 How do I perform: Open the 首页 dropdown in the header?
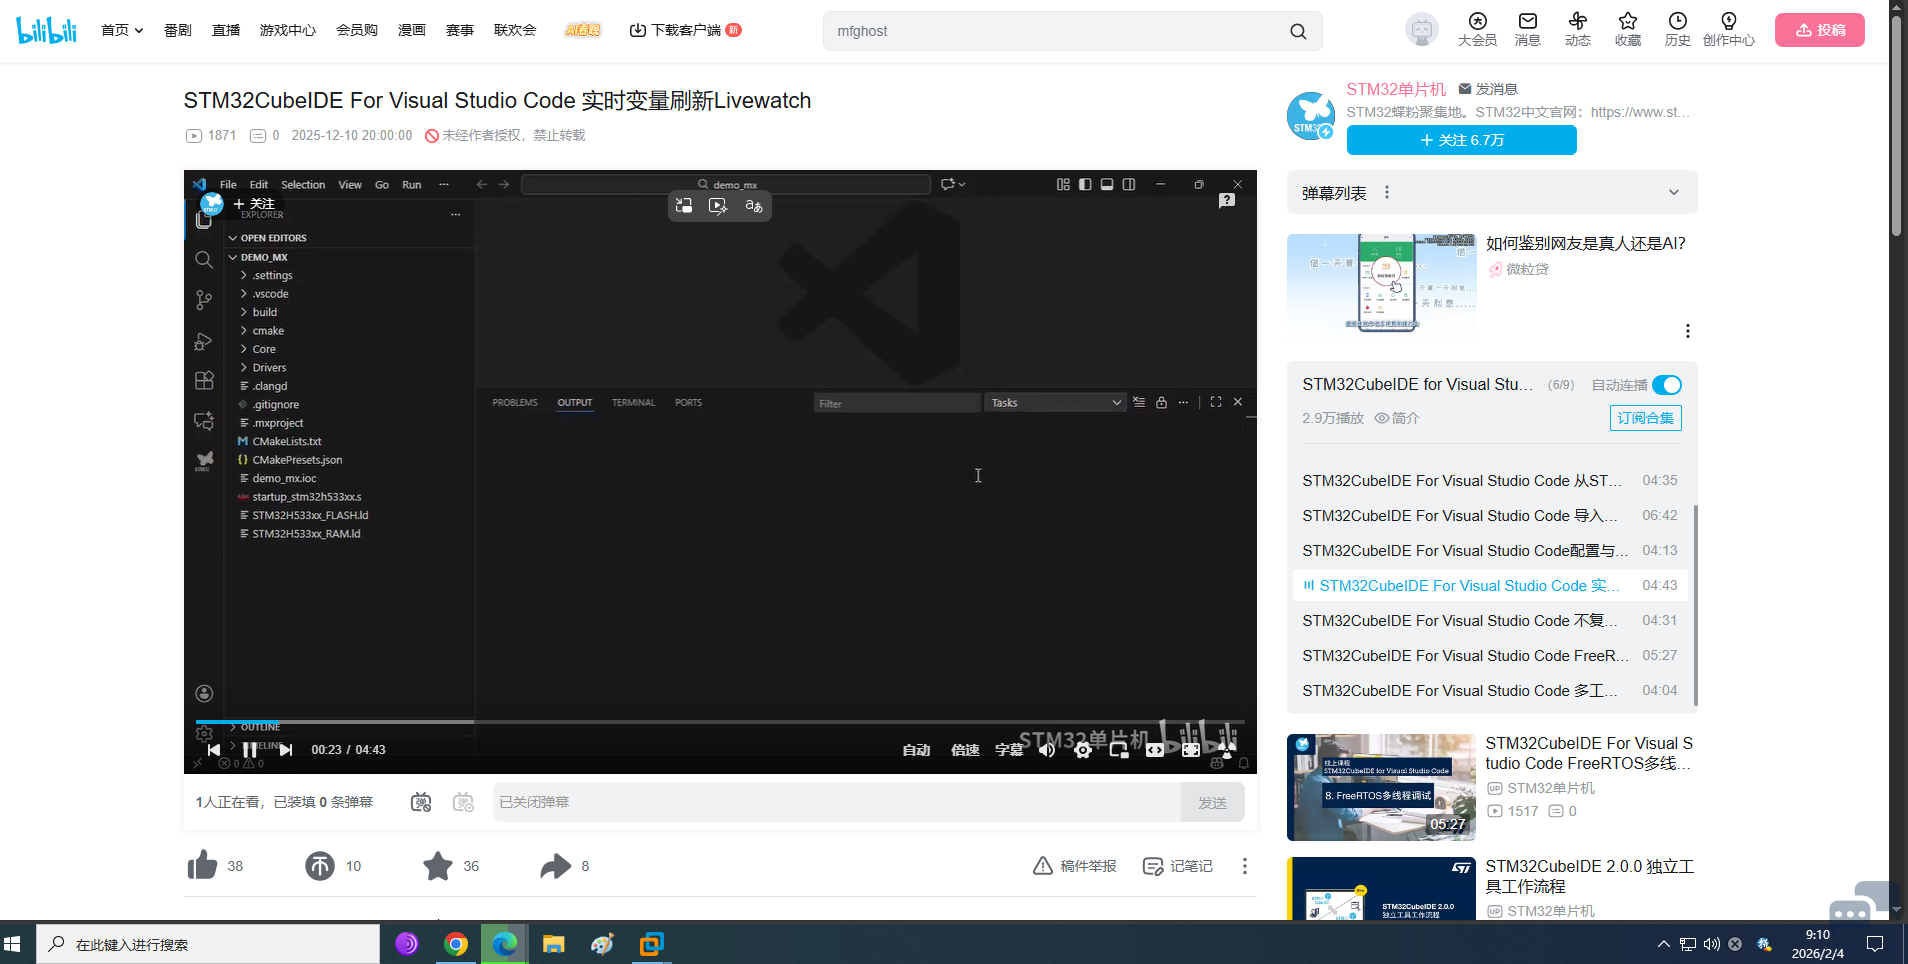[122, 30]
